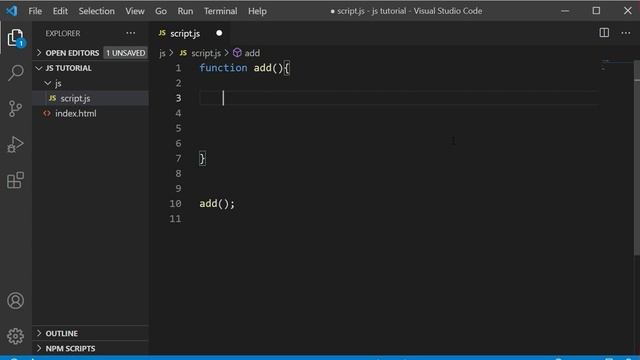Open the Explorer view in activity bar
Viewport: 640px width, 360px height.
[x=16, y=38]
